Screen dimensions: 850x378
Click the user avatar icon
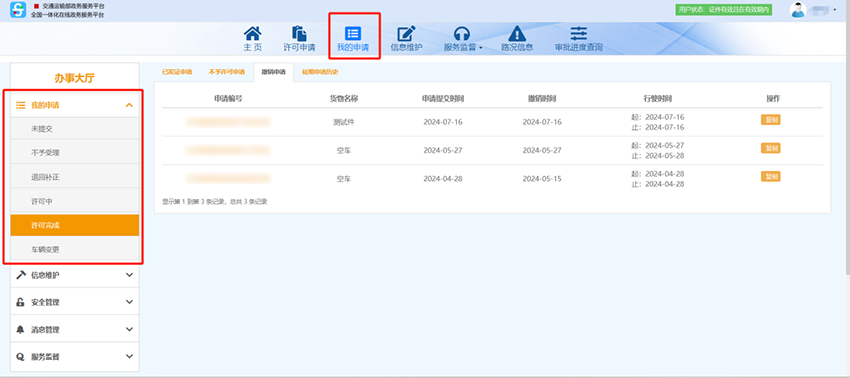click(x=797, y=10)
